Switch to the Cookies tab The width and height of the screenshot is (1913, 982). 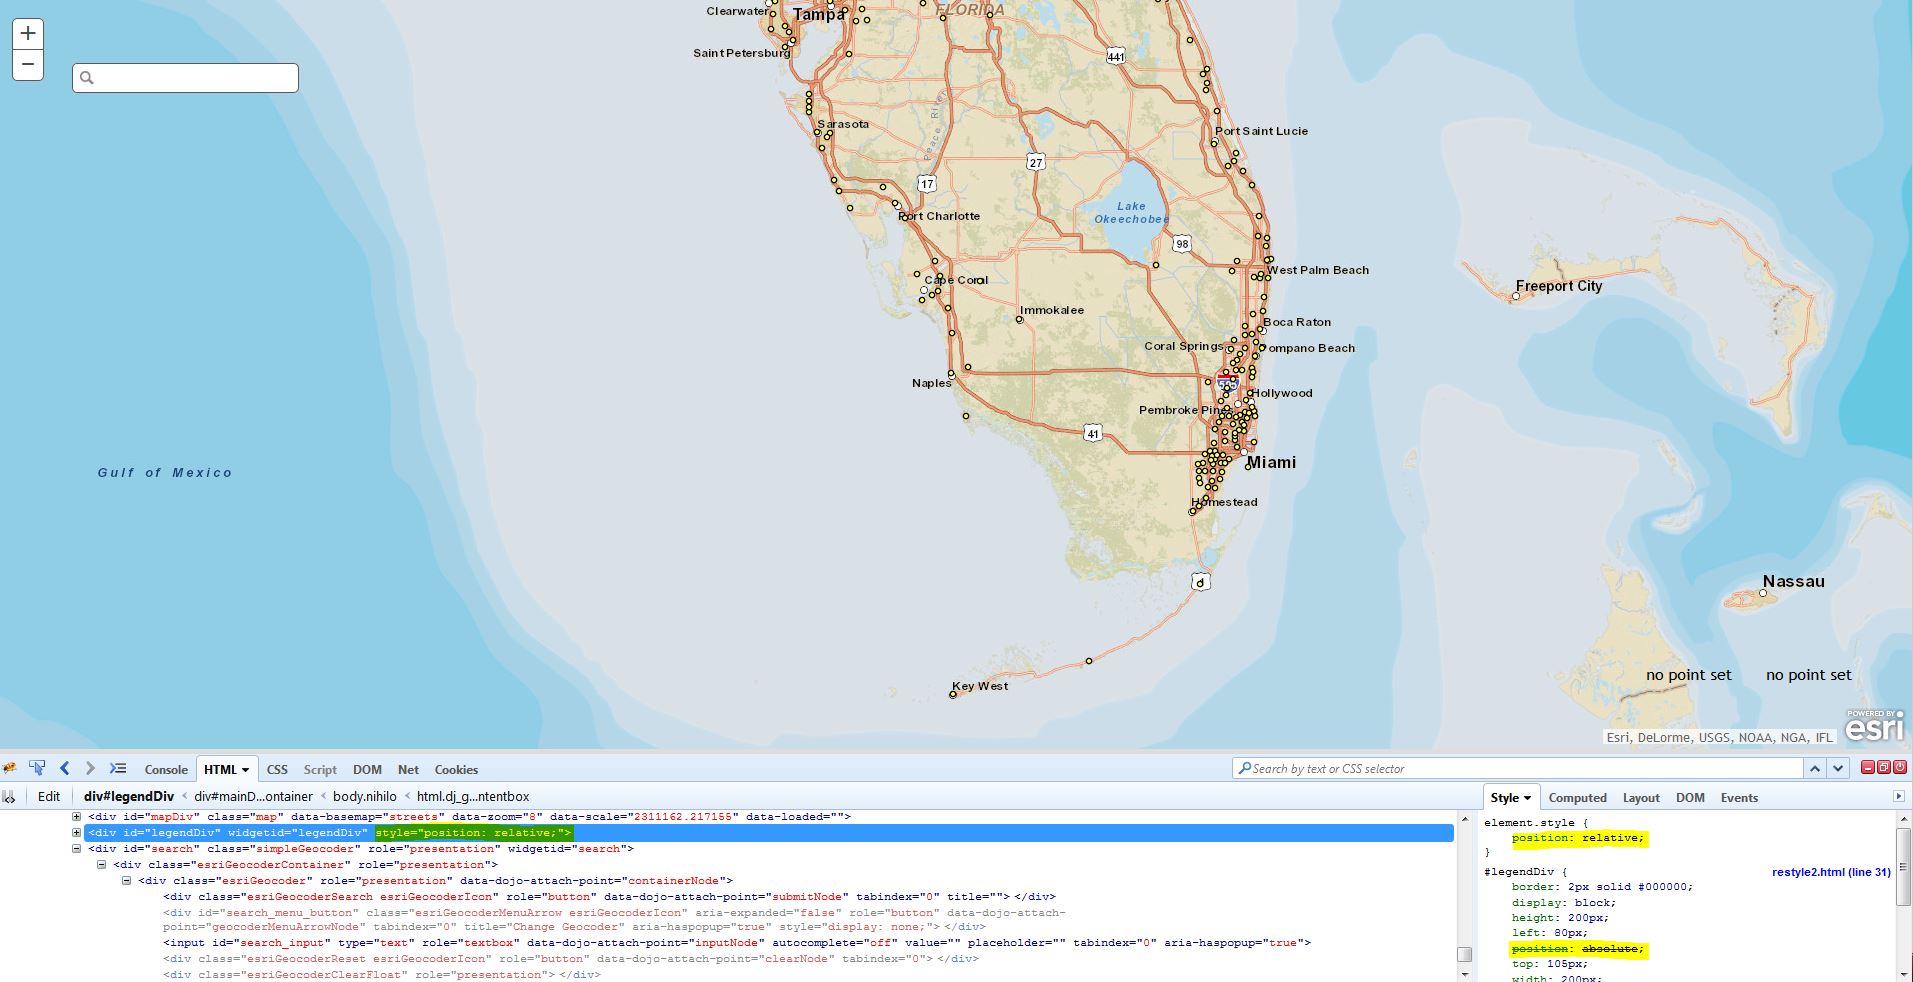coord(456,770)
